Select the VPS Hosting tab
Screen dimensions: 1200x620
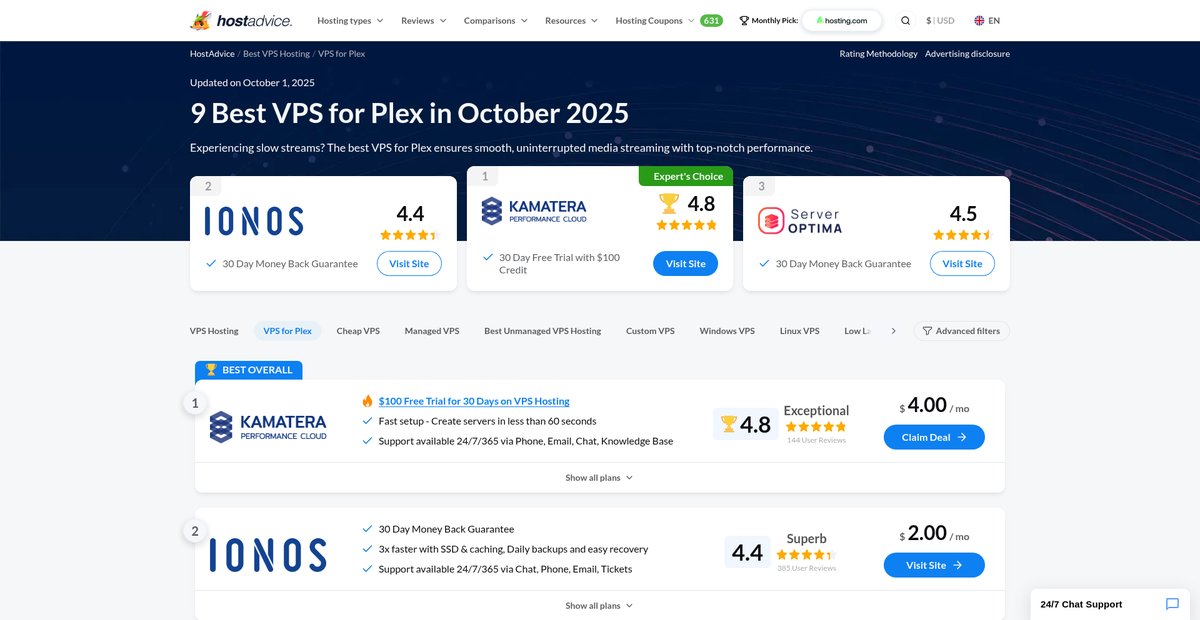214,331
